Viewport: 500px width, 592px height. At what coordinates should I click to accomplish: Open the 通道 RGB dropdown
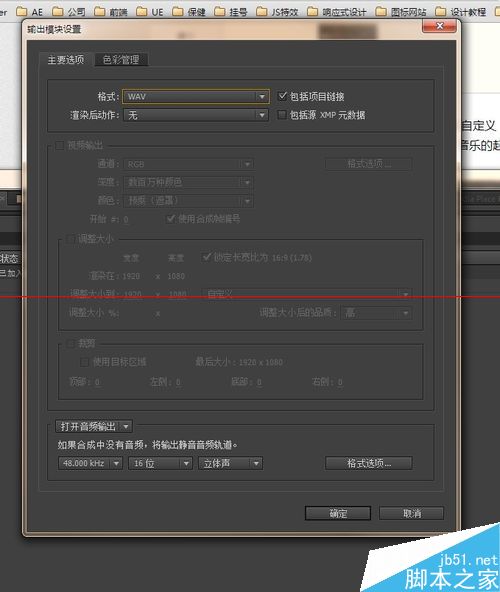[x=188, y=164]
